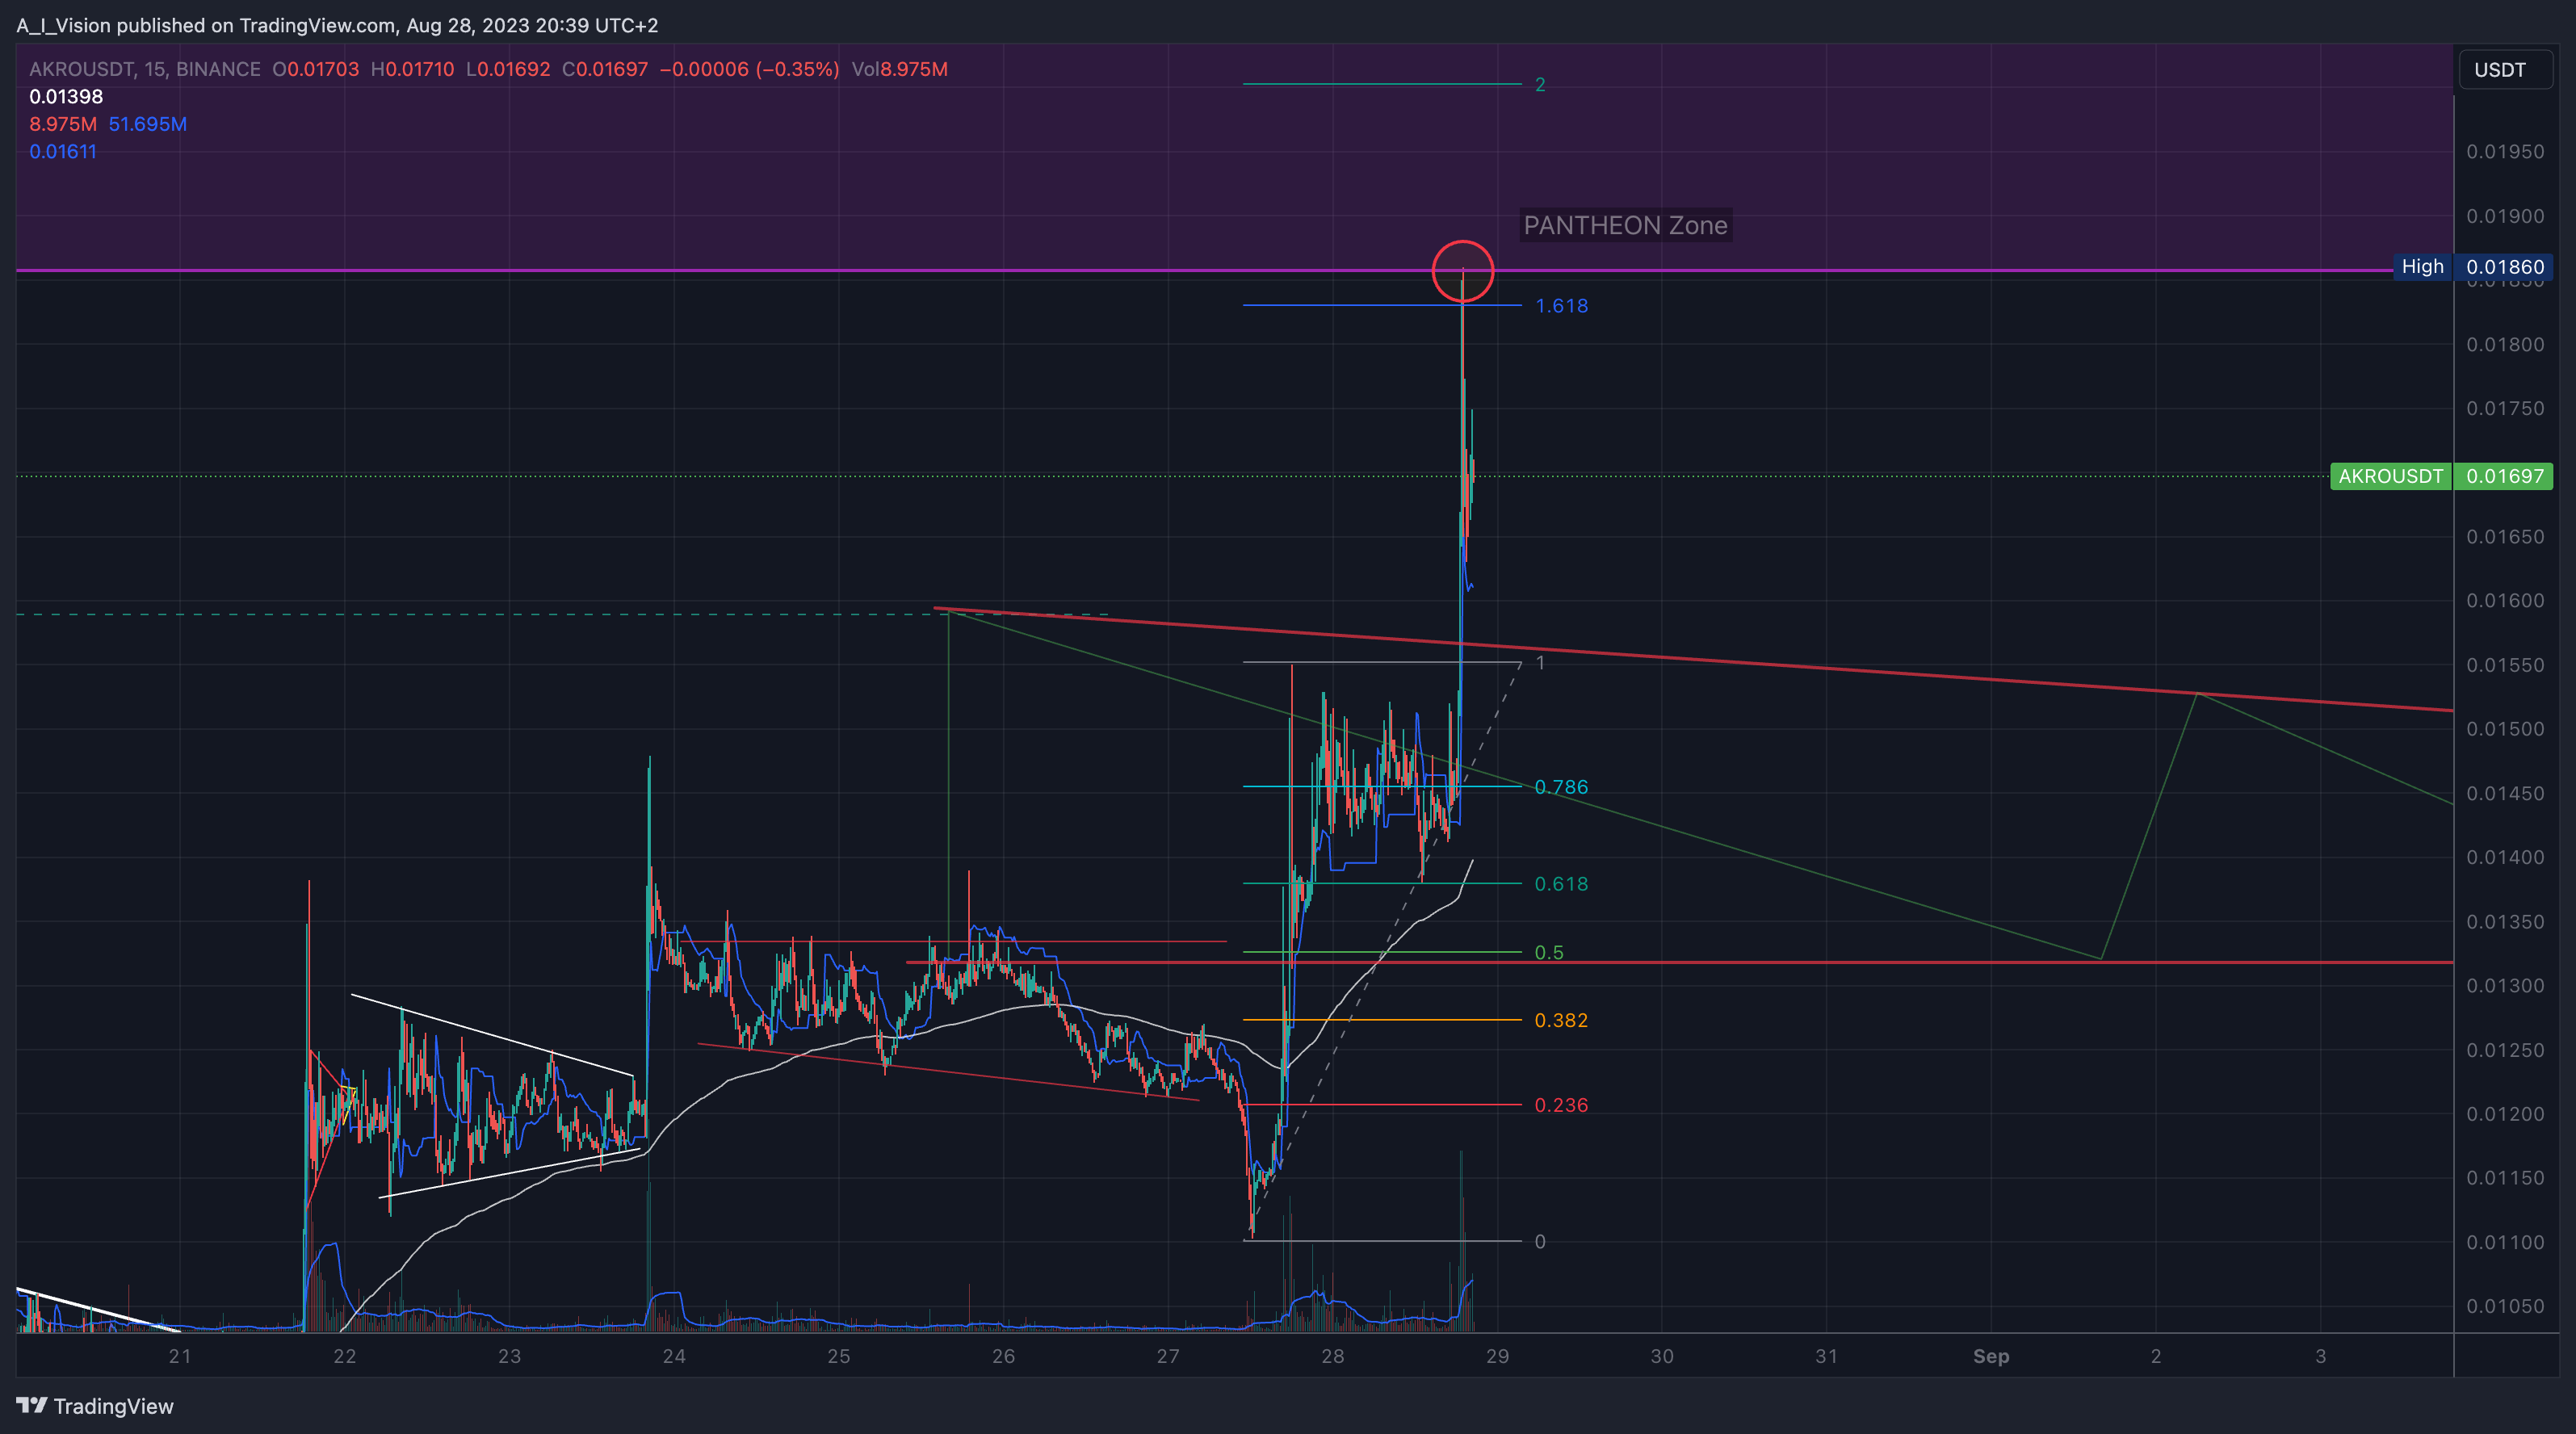Click the 0.01900 price scale label
Image resolution: width=2576 pixels, height=1434 pixels.
2505,216
